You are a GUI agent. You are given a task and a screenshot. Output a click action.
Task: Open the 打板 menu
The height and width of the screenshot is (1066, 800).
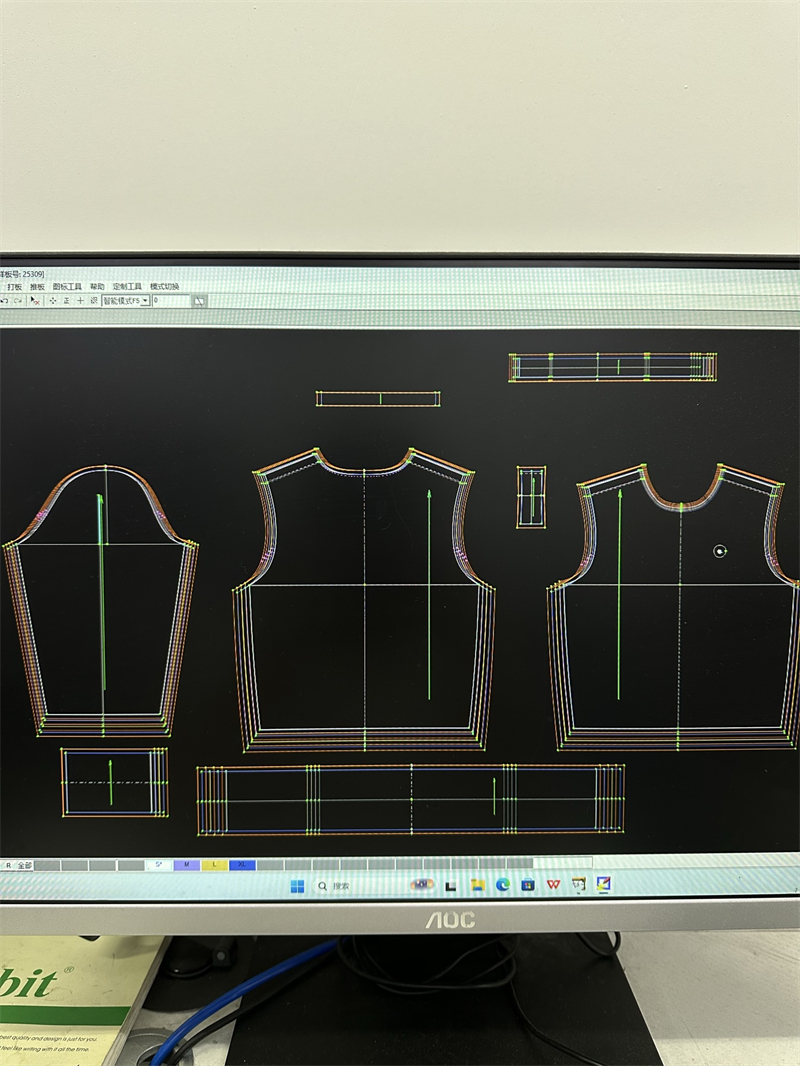(x=14, y=287)
